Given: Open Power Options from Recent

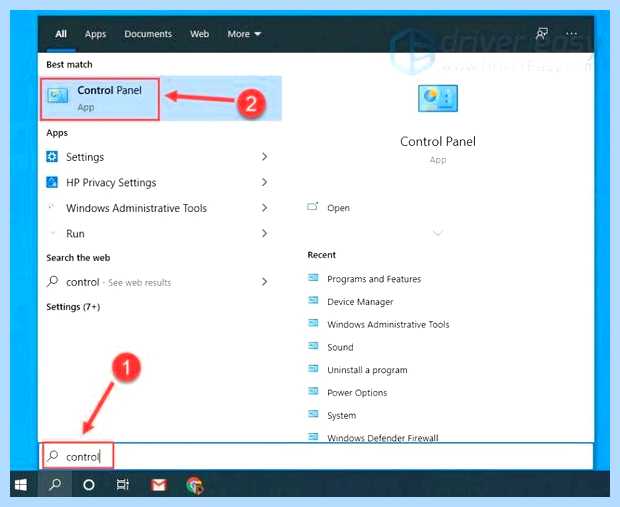Looking at the screenshot, I should tap(357, 393).
